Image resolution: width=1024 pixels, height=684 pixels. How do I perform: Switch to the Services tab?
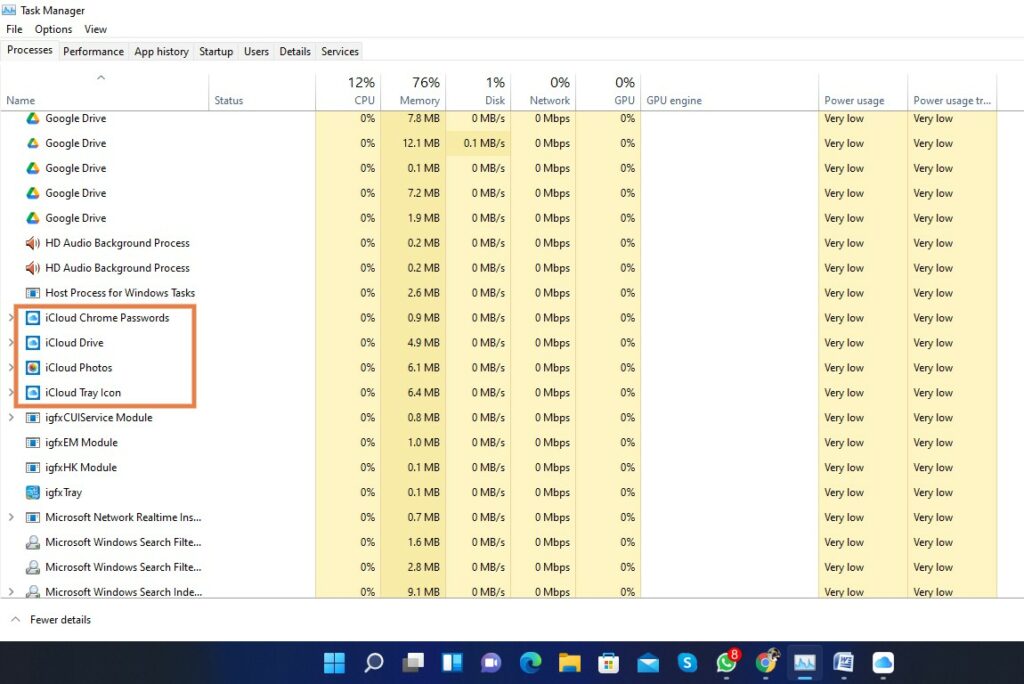click(x=340, y=52)
